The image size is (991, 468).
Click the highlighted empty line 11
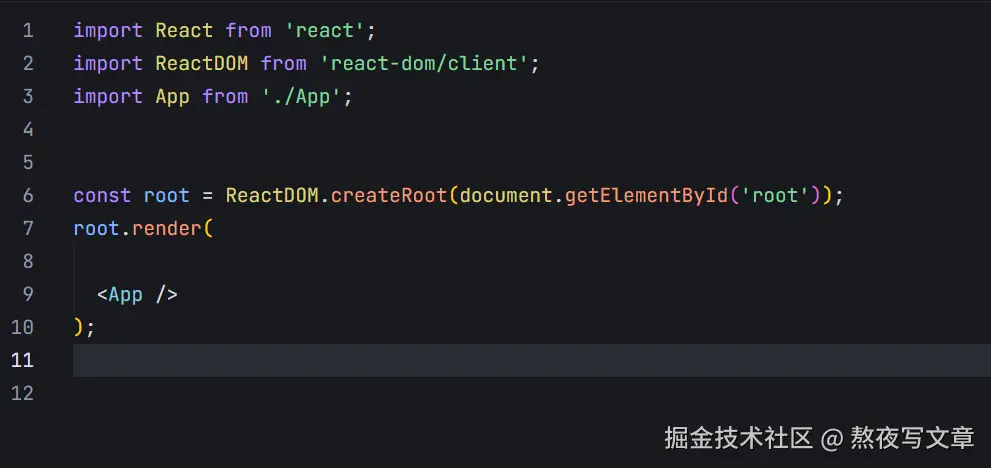(532, 360)
